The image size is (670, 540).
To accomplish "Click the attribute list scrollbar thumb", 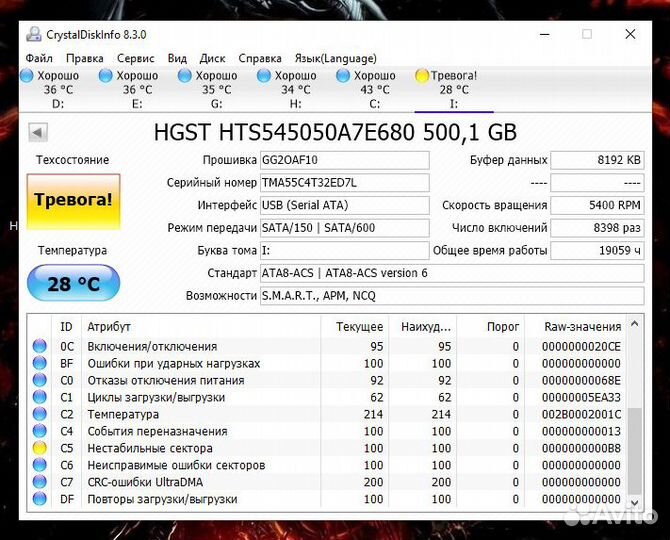I will pos(635,450).
